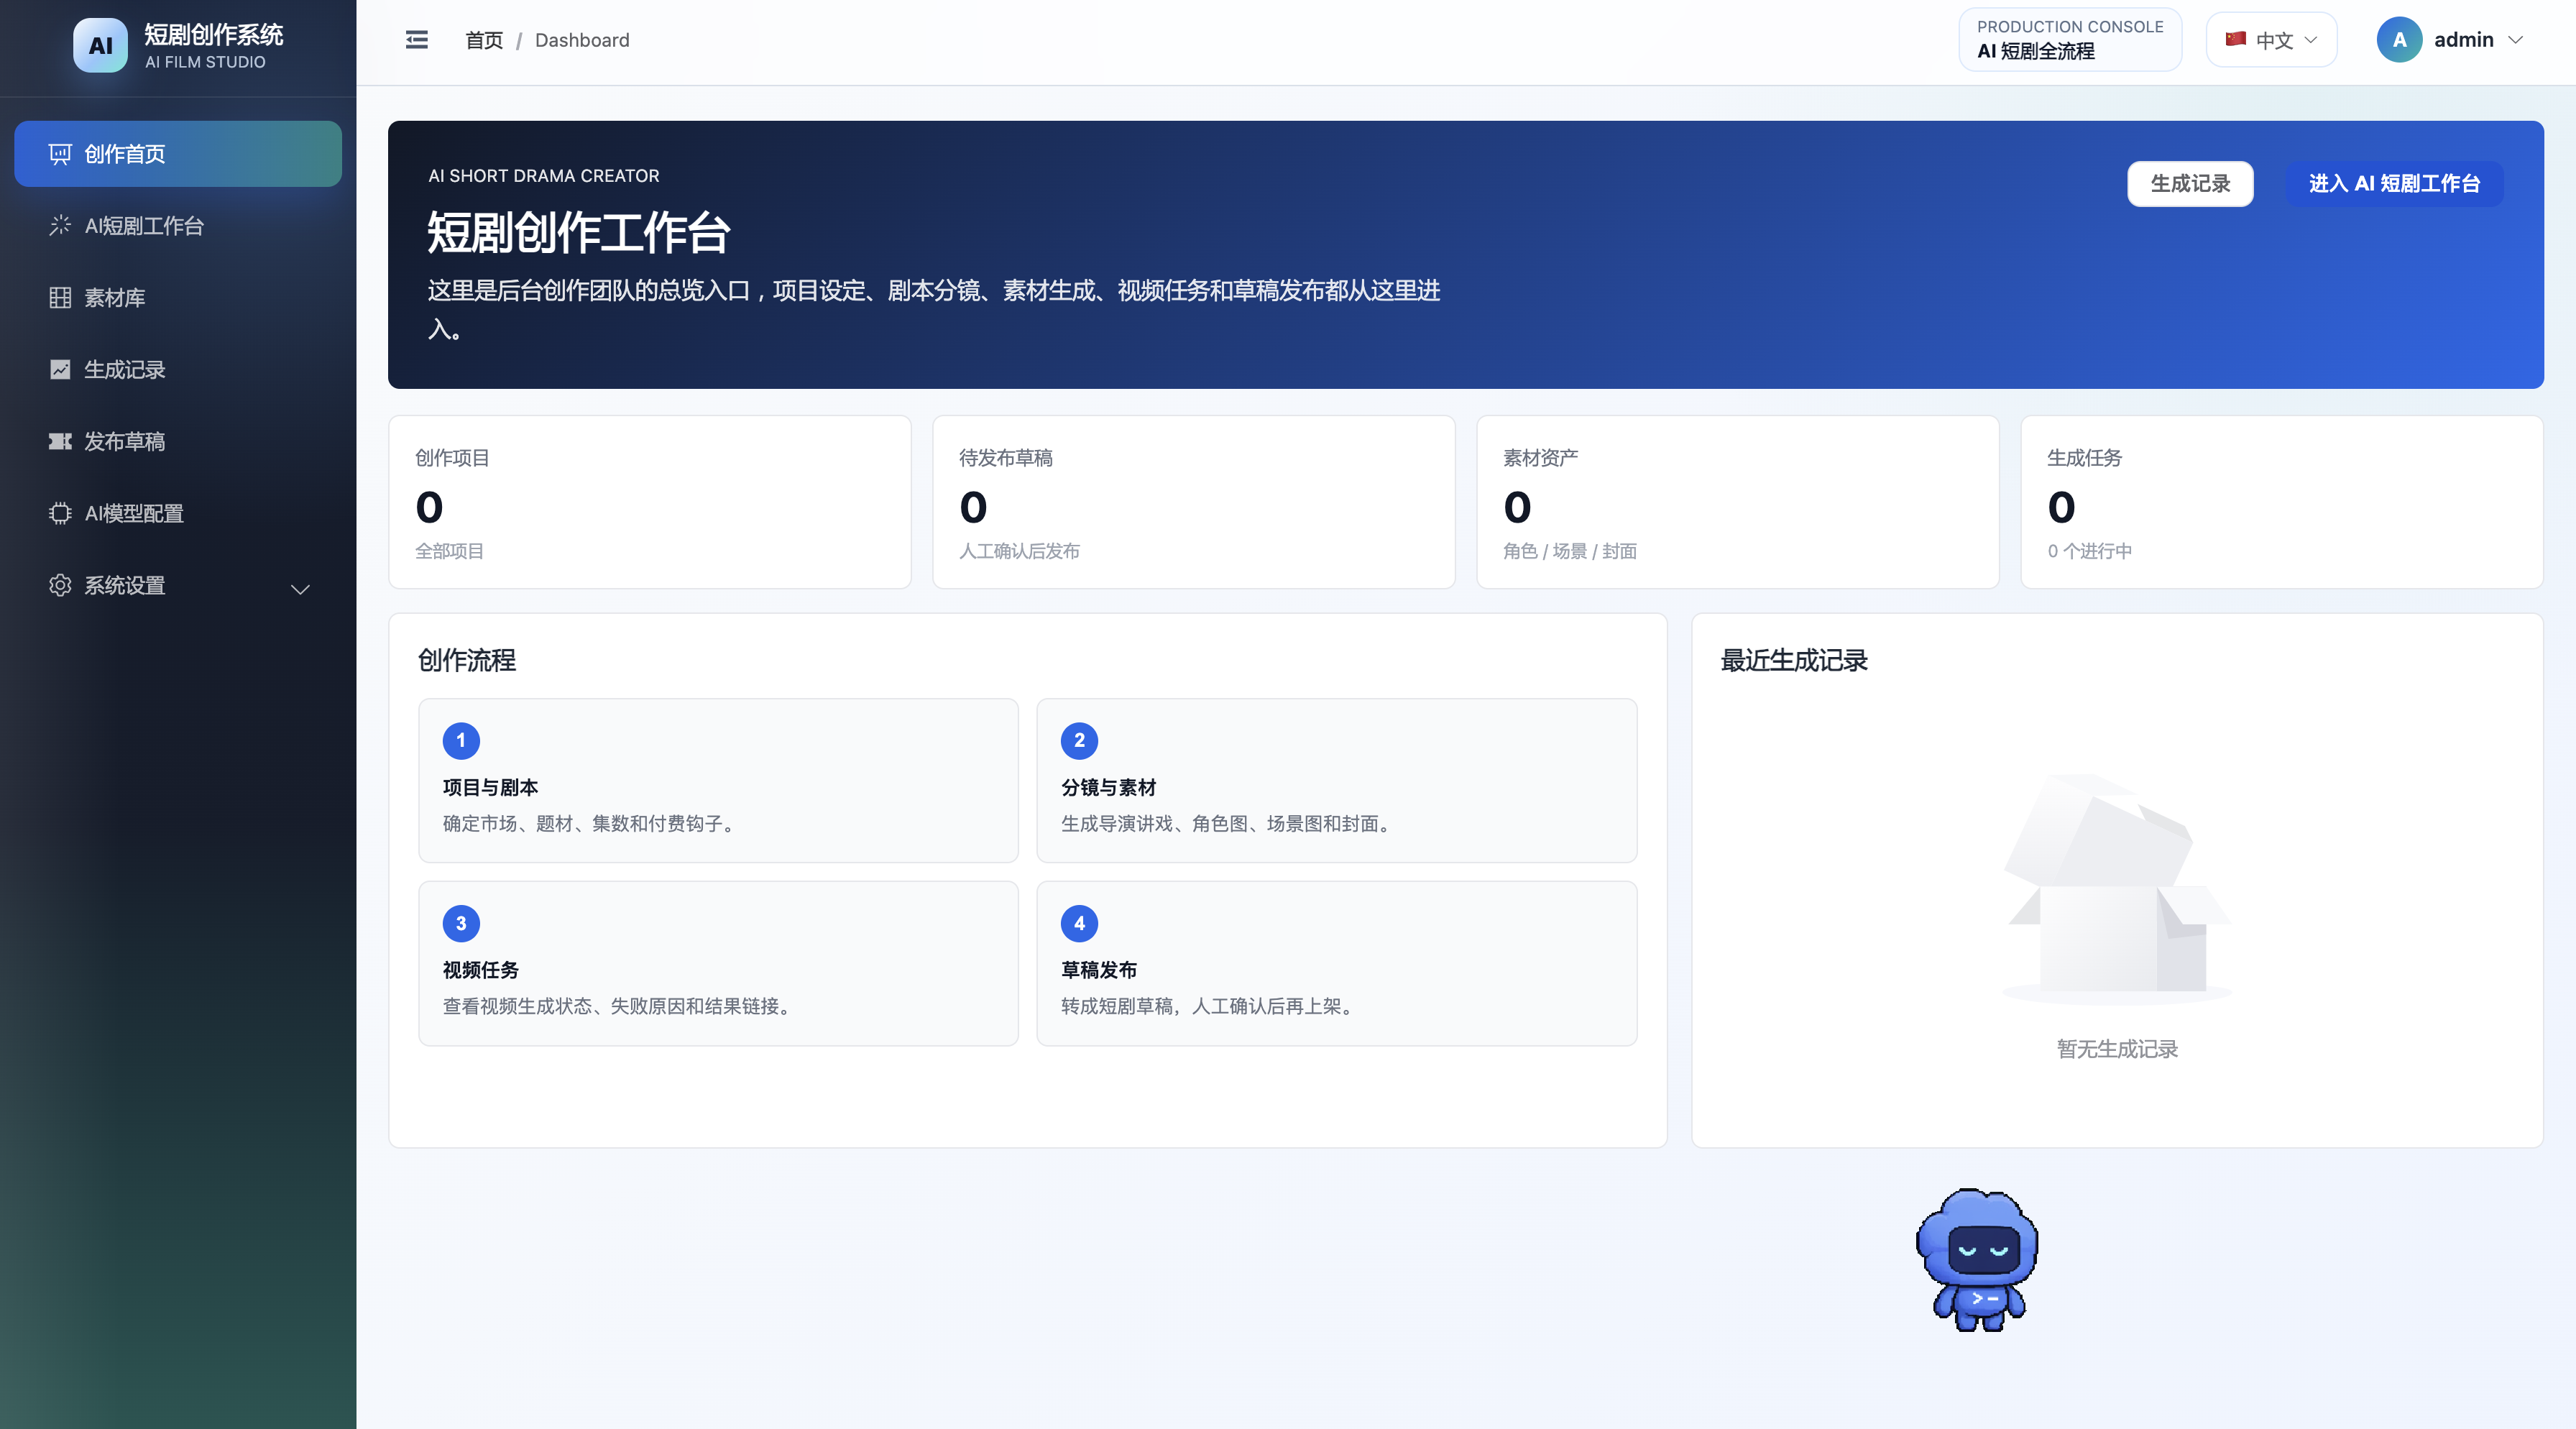Click the 分镜与素材 workflow card title

pos(1108,788)
